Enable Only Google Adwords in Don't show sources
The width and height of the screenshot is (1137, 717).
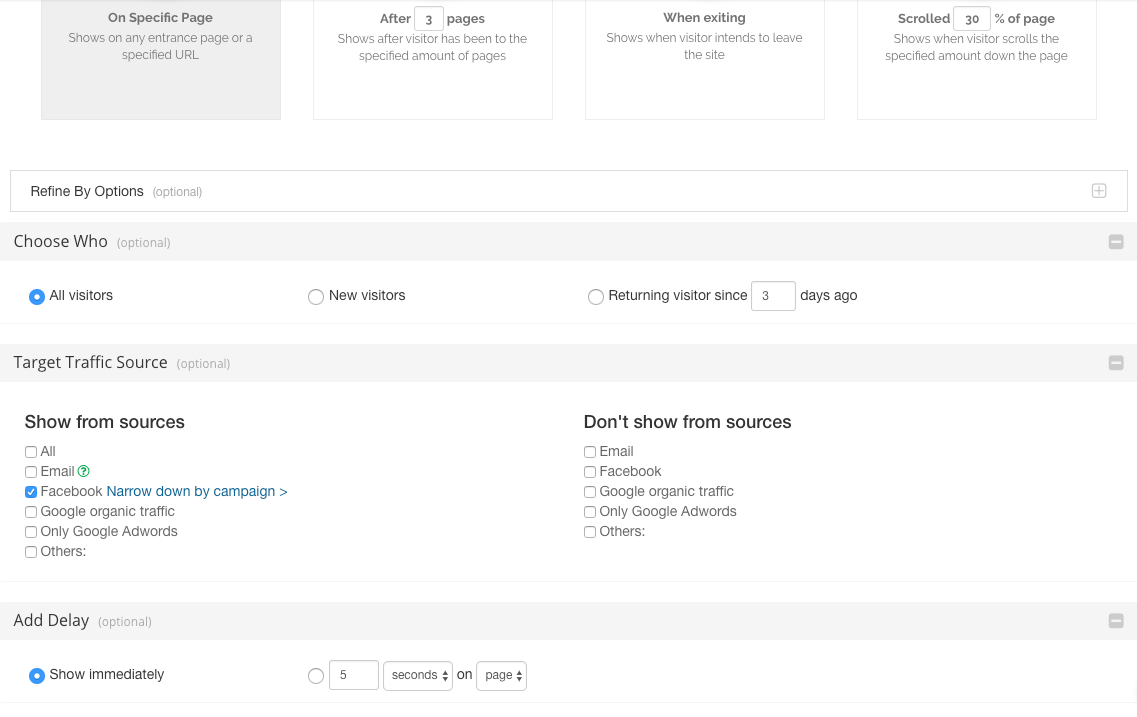[x=590, y=512]
